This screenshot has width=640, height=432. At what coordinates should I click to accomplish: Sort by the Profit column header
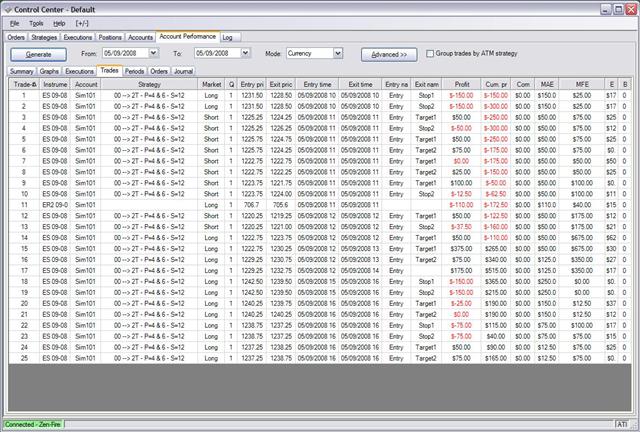[462, 84]
